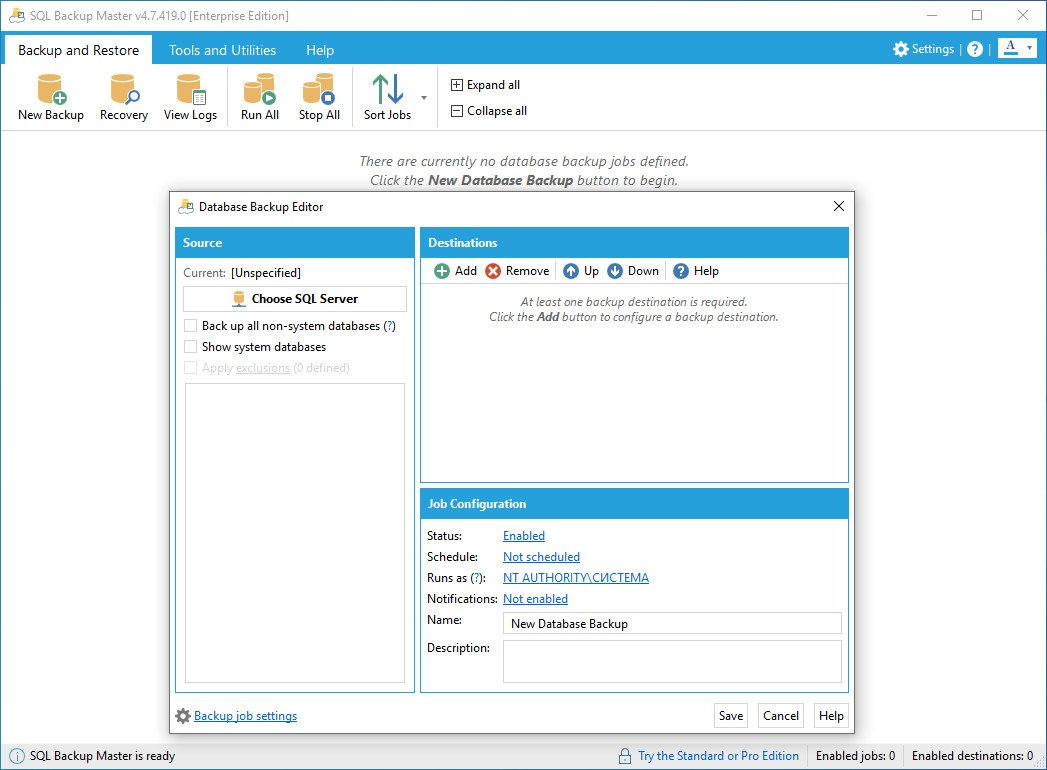Open the Sort Jobs dropdown arrow
Viewport: 1047px width, 770px height.
coord(424,98)
